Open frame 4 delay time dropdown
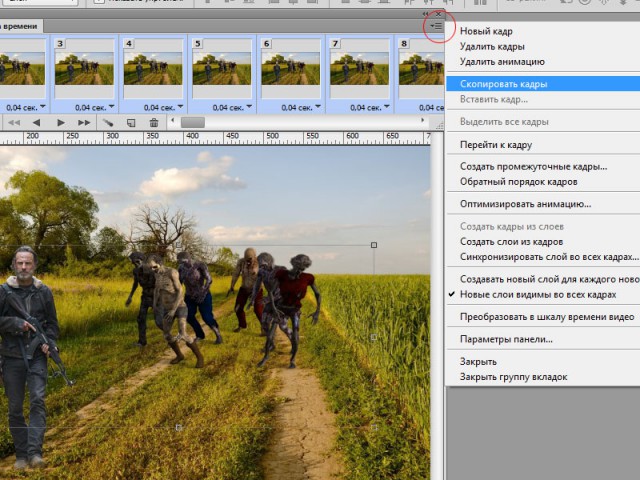 [180, 107]
